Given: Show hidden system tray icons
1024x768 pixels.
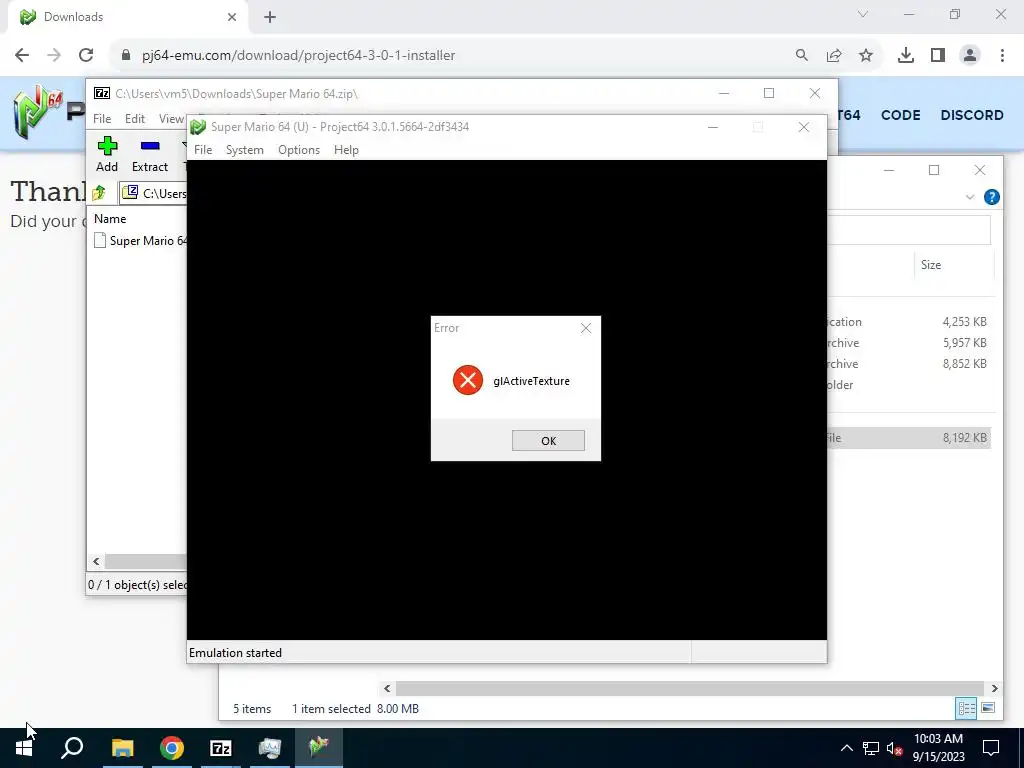Looking at the screenshot, I should (x=846, y=748).
